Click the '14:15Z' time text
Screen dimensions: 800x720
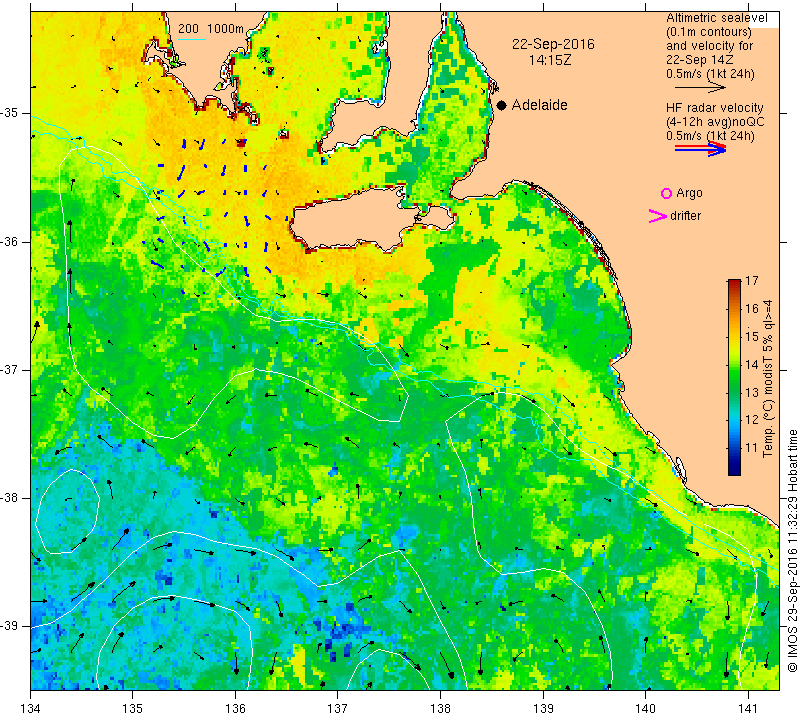[x=549, y=60]
